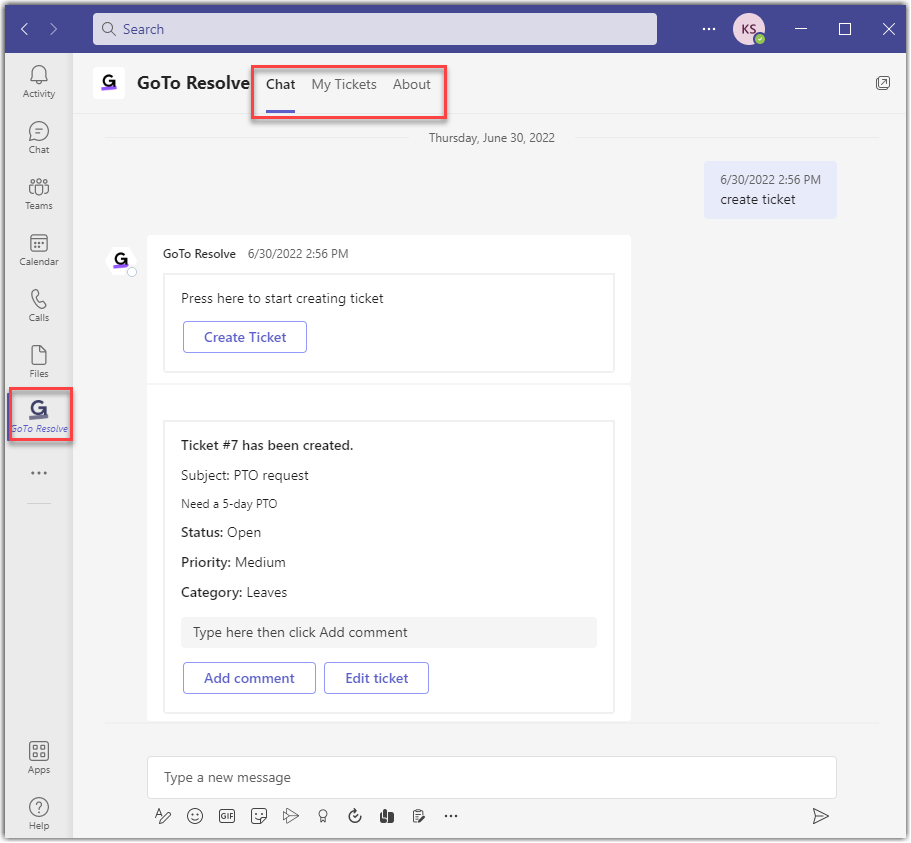Click the clipboard-with-pencil icon in compose toolbar
This screenshot has width=911, height=843.
pos(418,816)
